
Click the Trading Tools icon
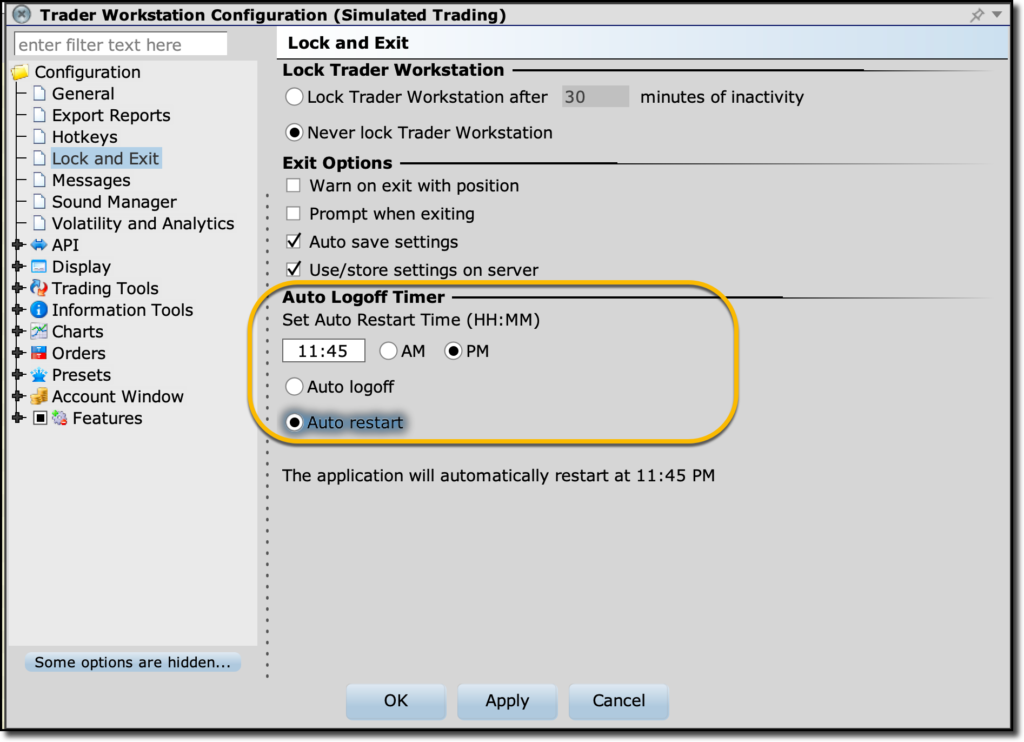pos(39,288)
